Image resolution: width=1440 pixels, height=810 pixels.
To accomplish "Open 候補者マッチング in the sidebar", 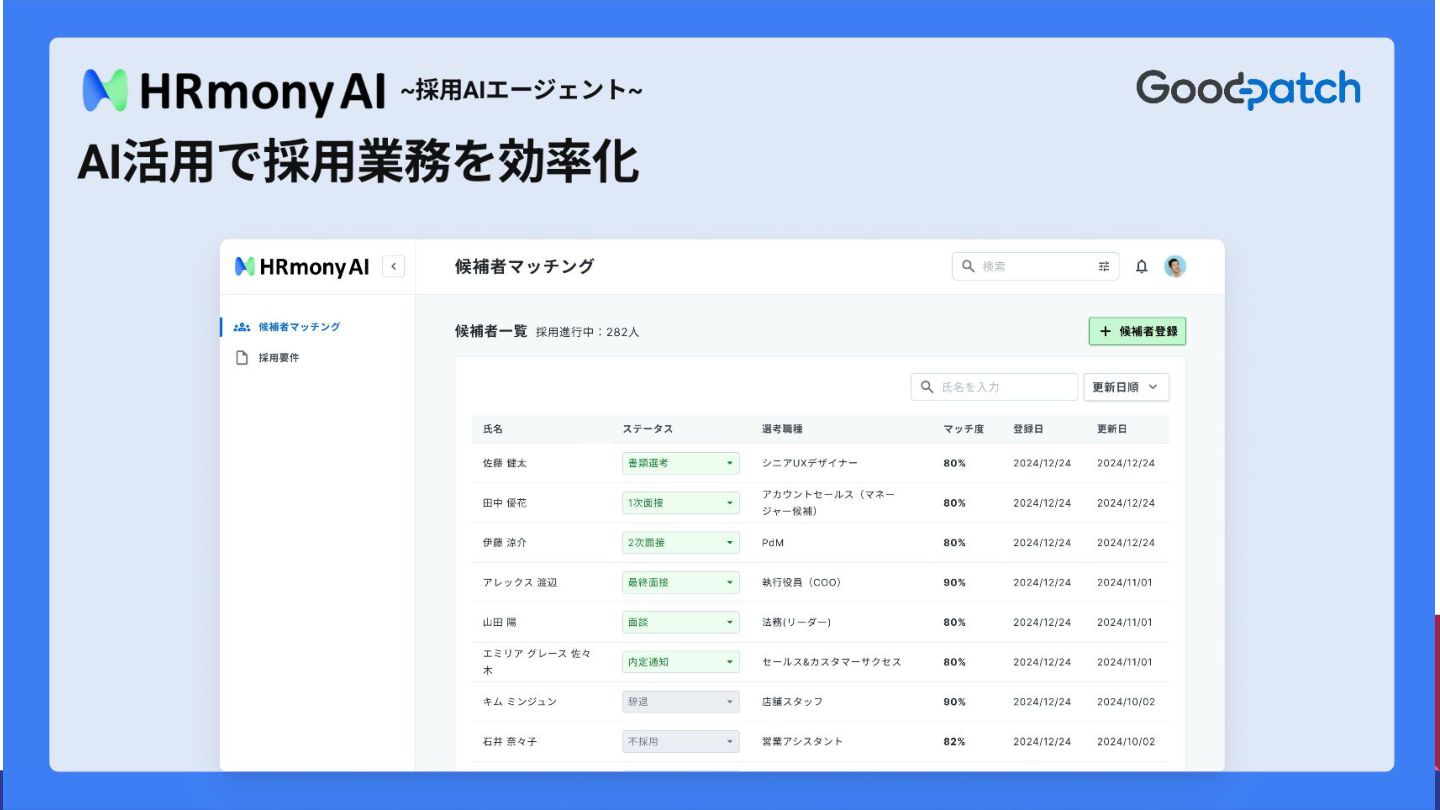I will [299, 327].
